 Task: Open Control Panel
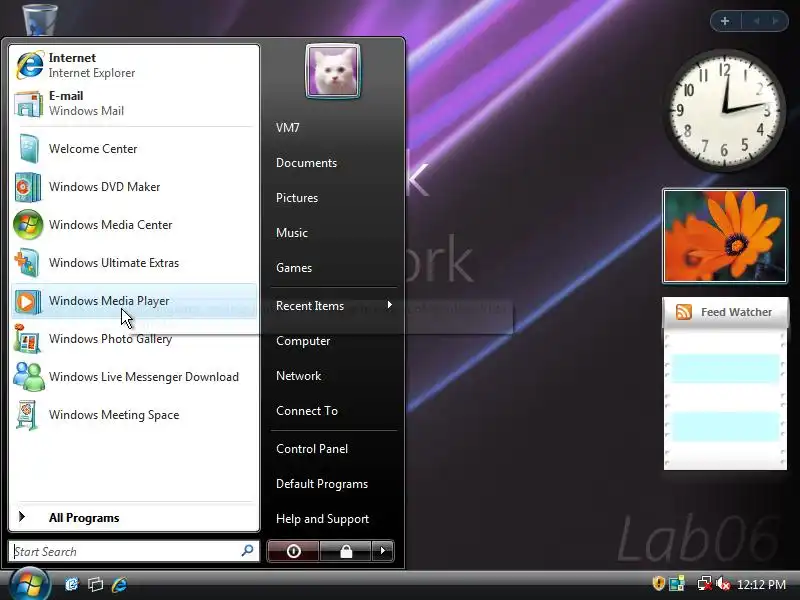point(312,449)
